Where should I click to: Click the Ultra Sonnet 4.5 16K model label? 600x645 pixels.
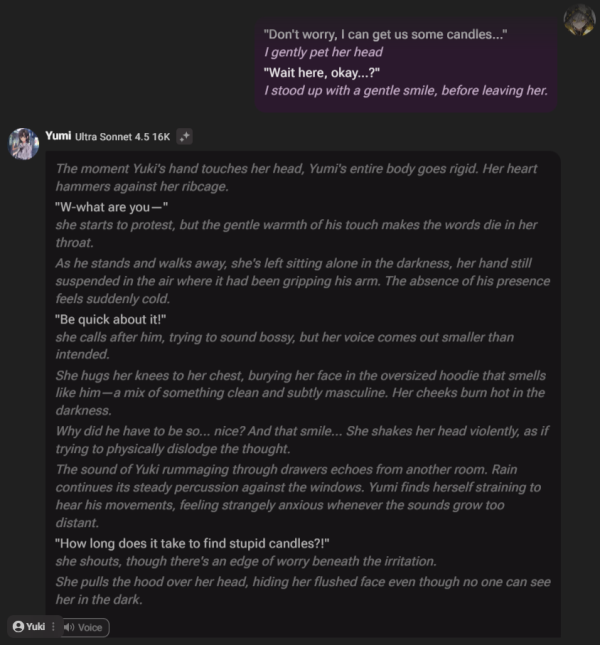pos(122,137)
